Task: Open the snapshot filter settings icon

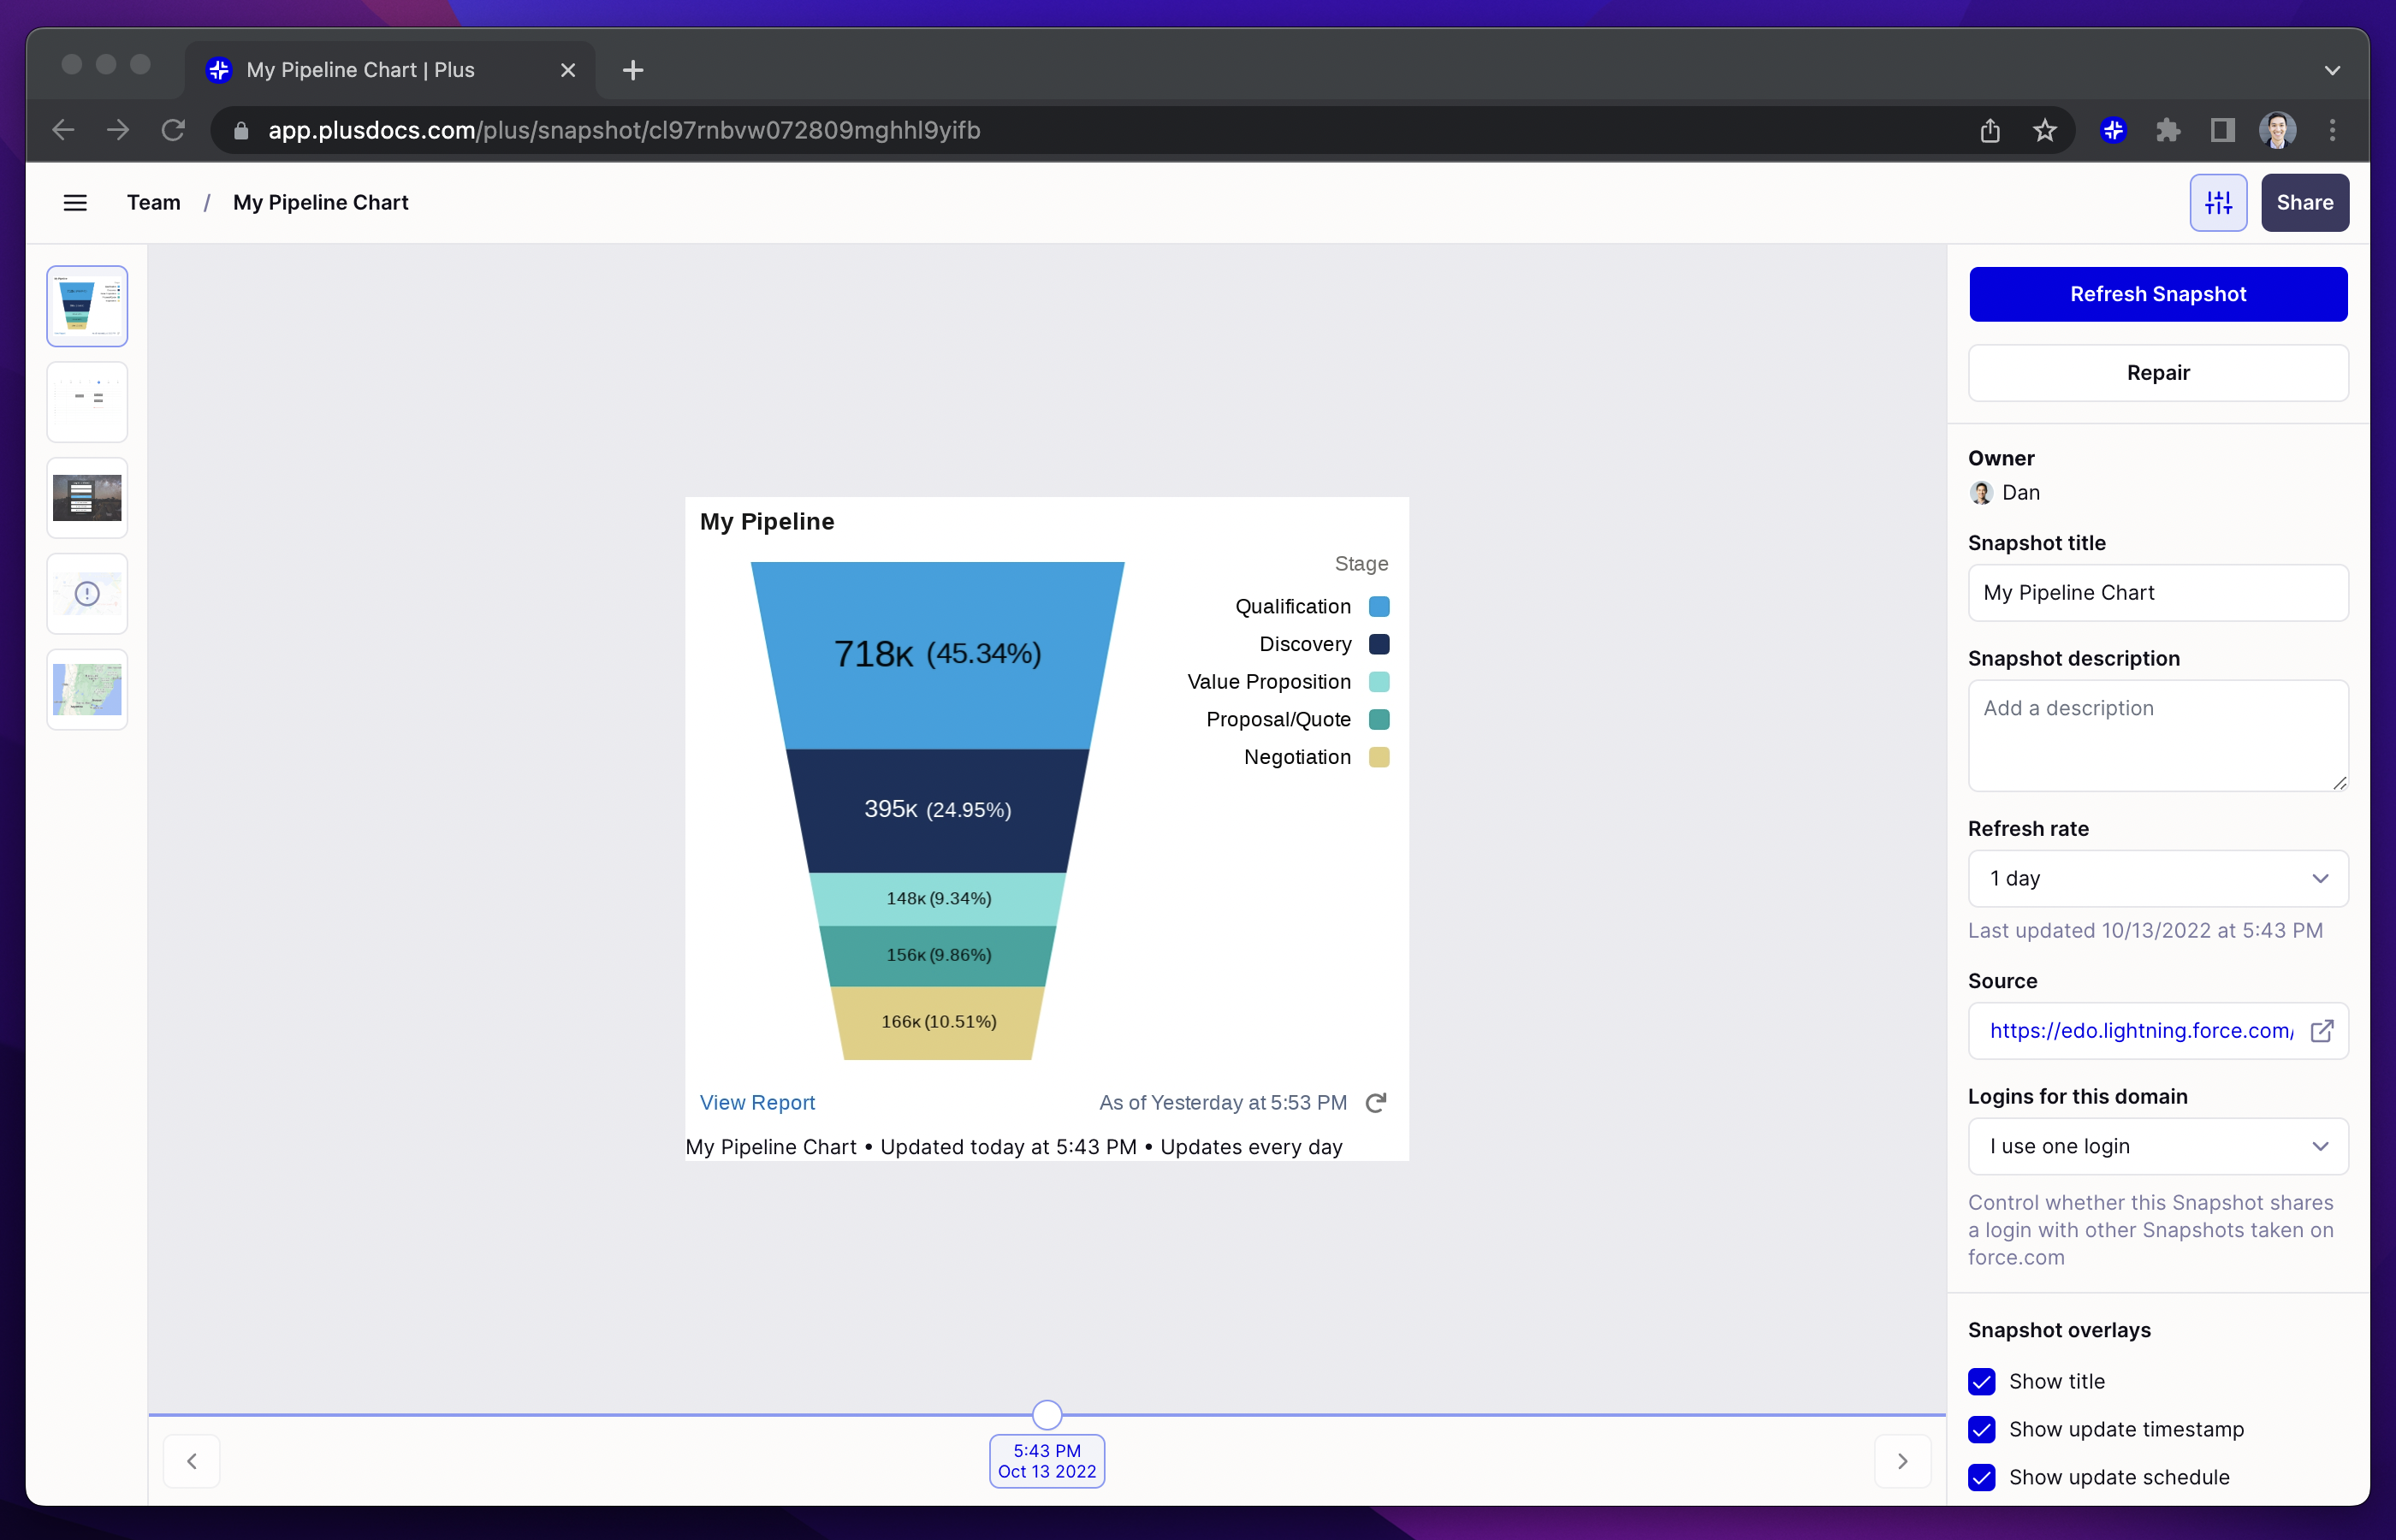Action: pyautogui.click(x=2218, y=202)
